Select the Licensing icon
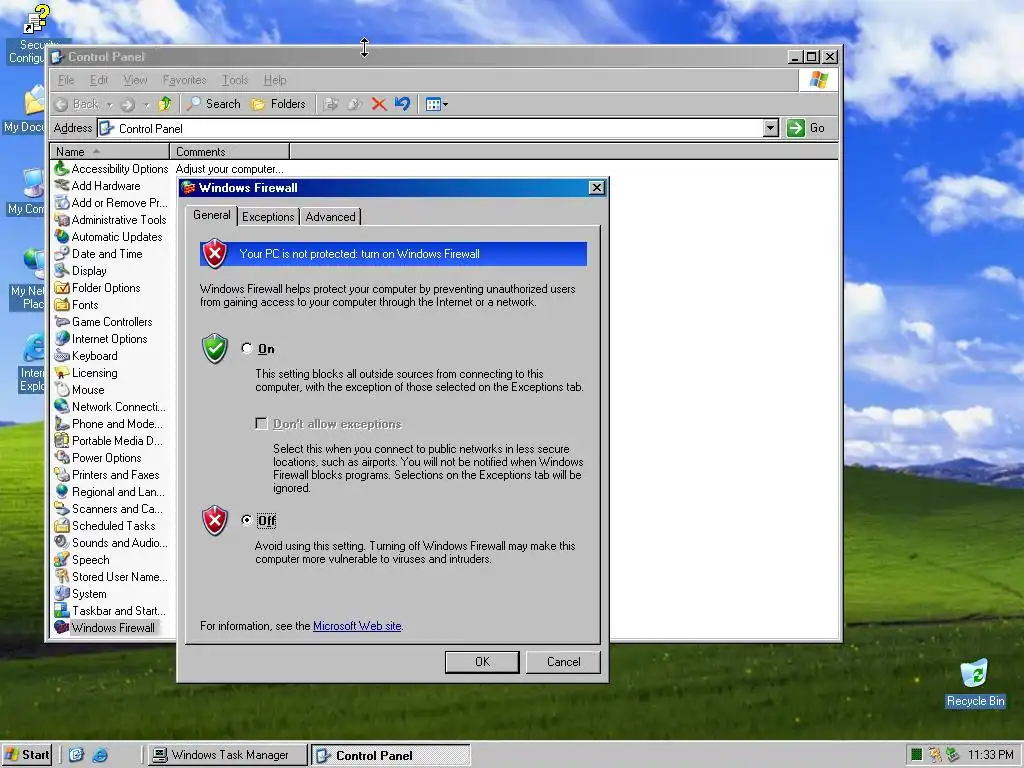Screen dimensions: 1024x768 pyautogui.click(x=61, y=372)
